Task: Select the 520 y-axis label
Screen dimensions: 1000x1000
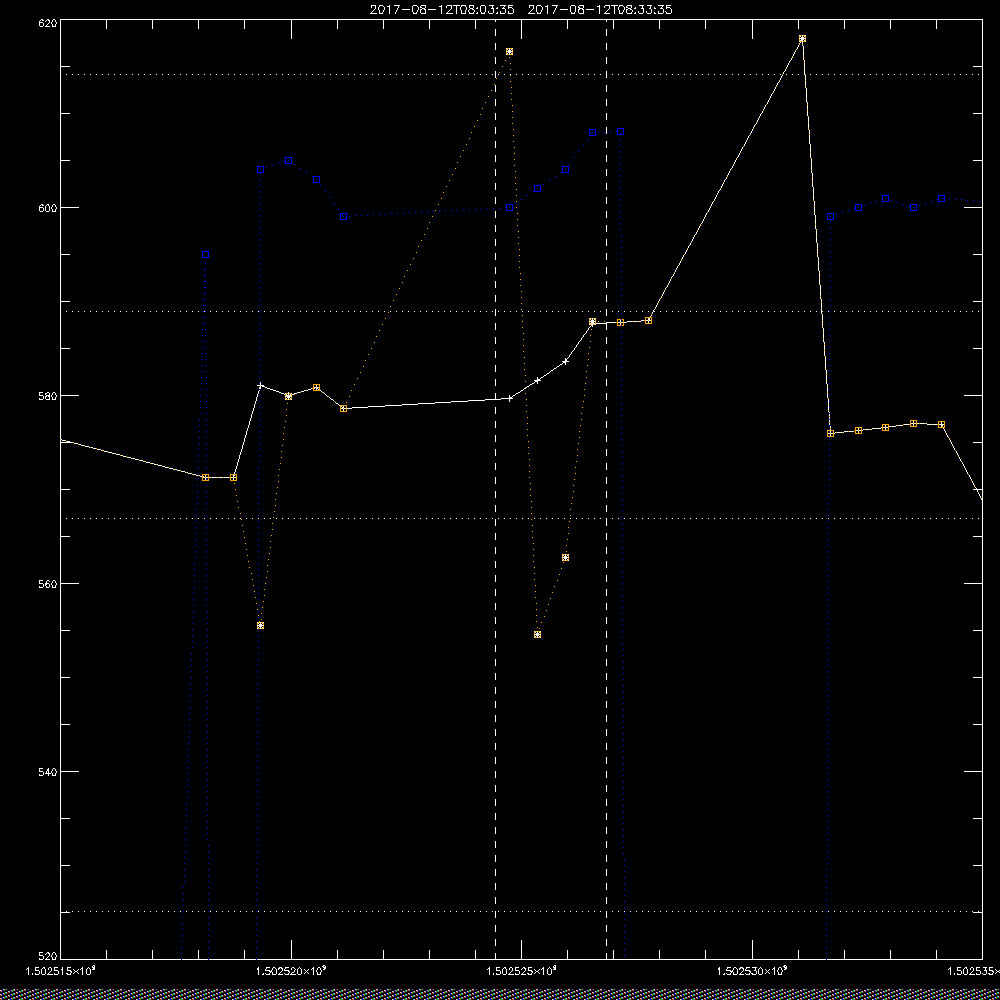Action: pyautogui.click(x=48, y=957)
